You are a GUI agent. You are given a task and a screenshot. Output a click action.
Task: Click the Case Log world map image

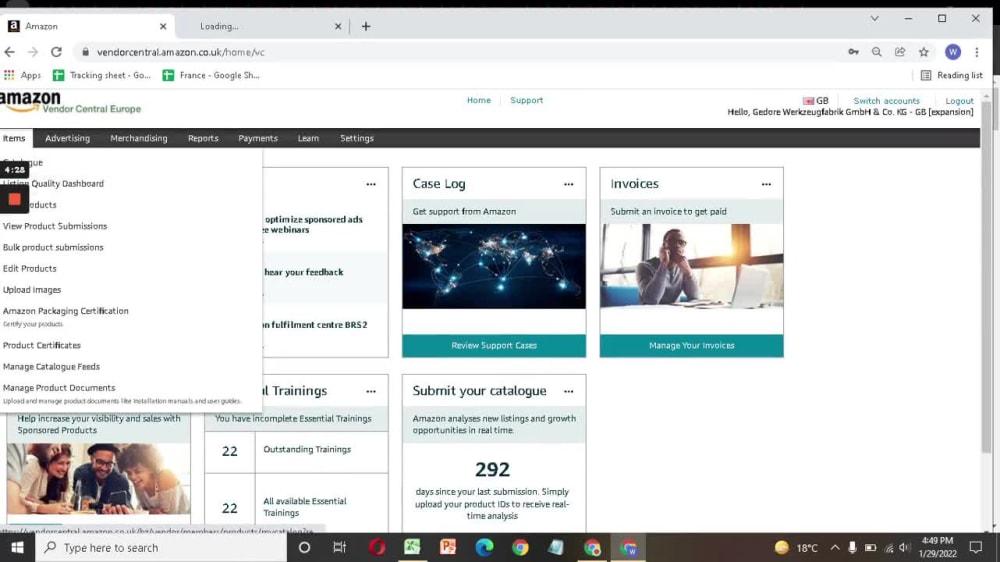tap(494, 266)
